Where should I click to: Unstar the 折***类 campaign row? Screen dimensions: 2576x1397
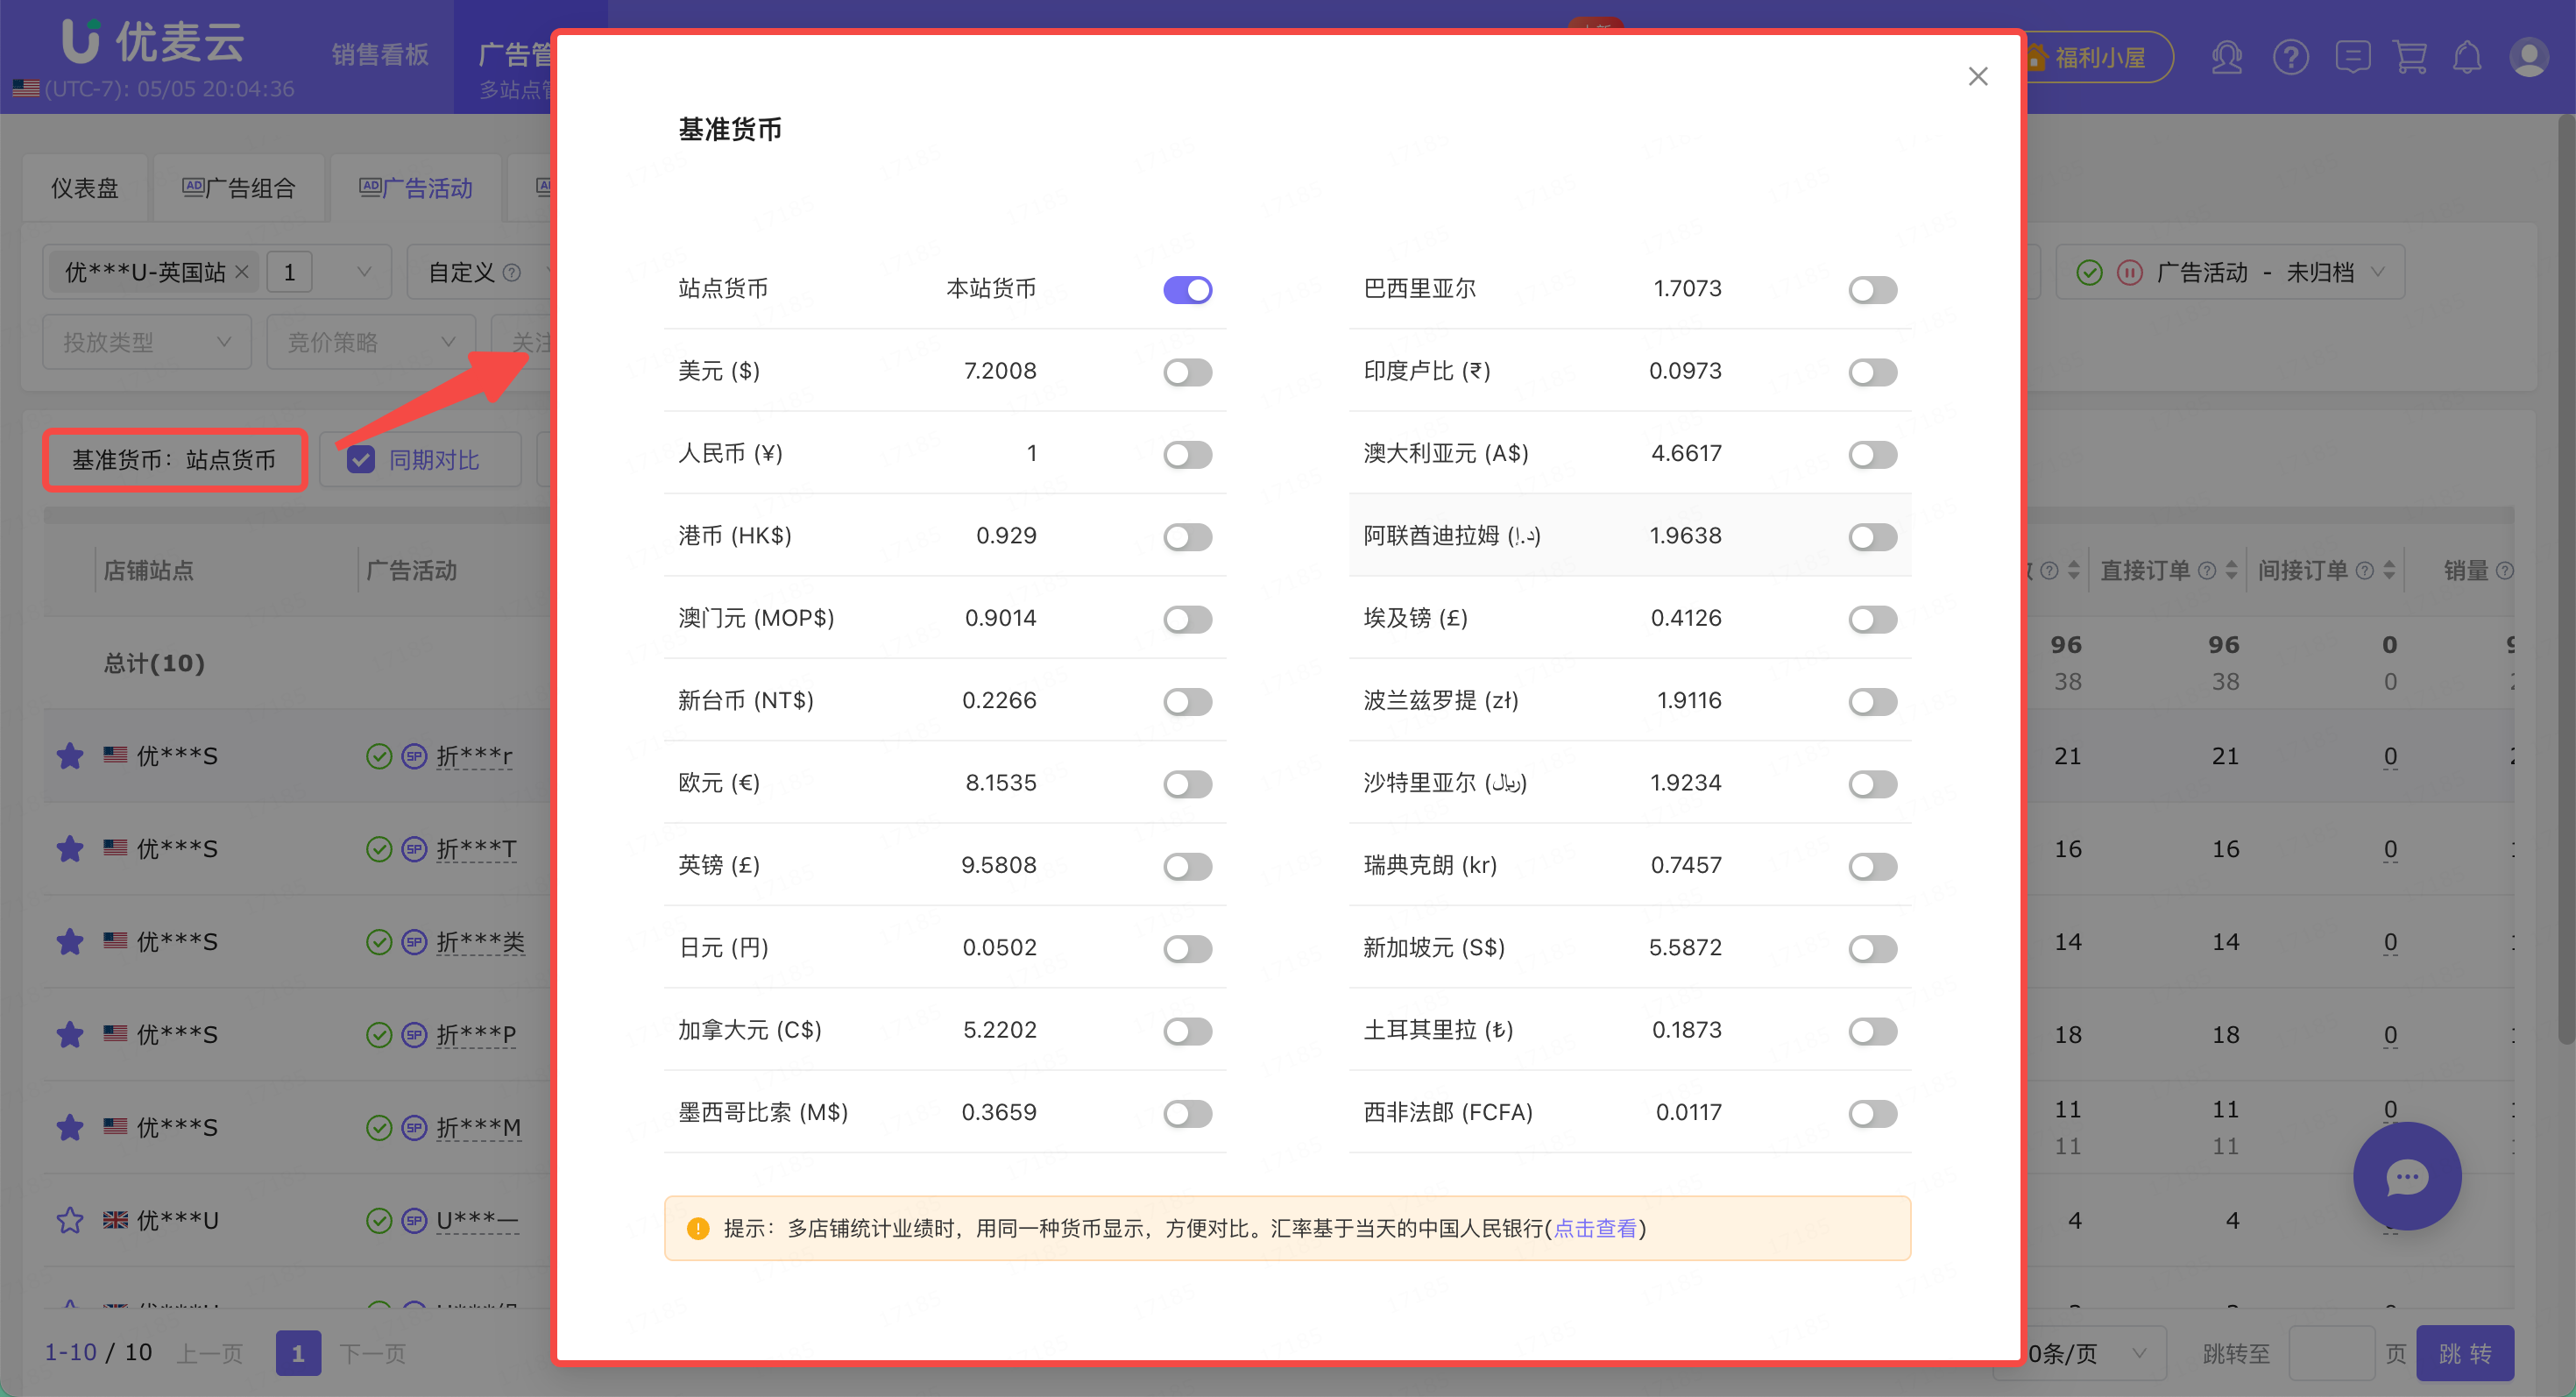[x=70, y=942]
